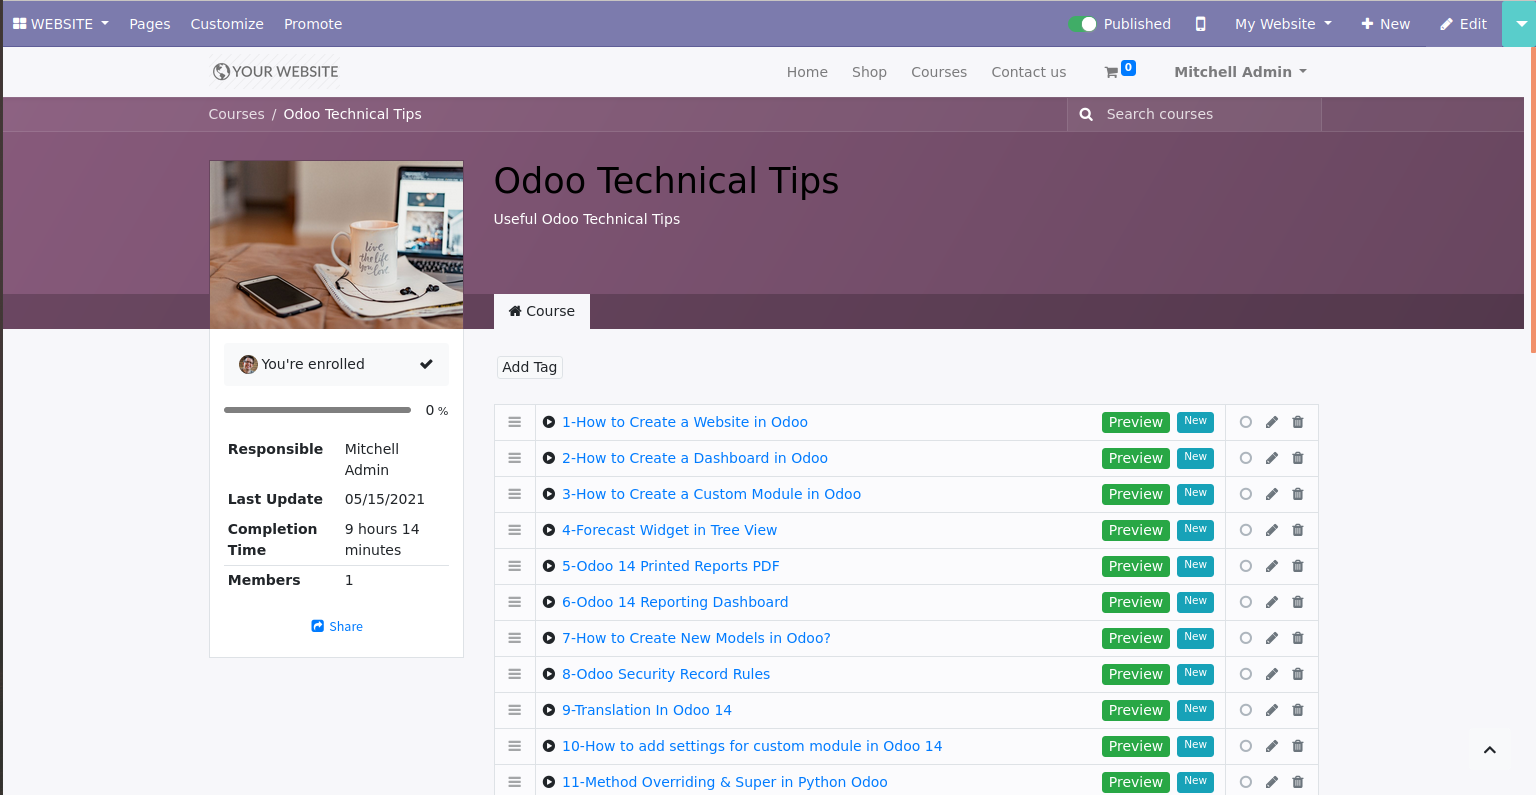Delete lesson 4-Forecast Widget in Tree View
Image resolution: width=1536 pixels, height=795 pixels.
point(1298,530)
